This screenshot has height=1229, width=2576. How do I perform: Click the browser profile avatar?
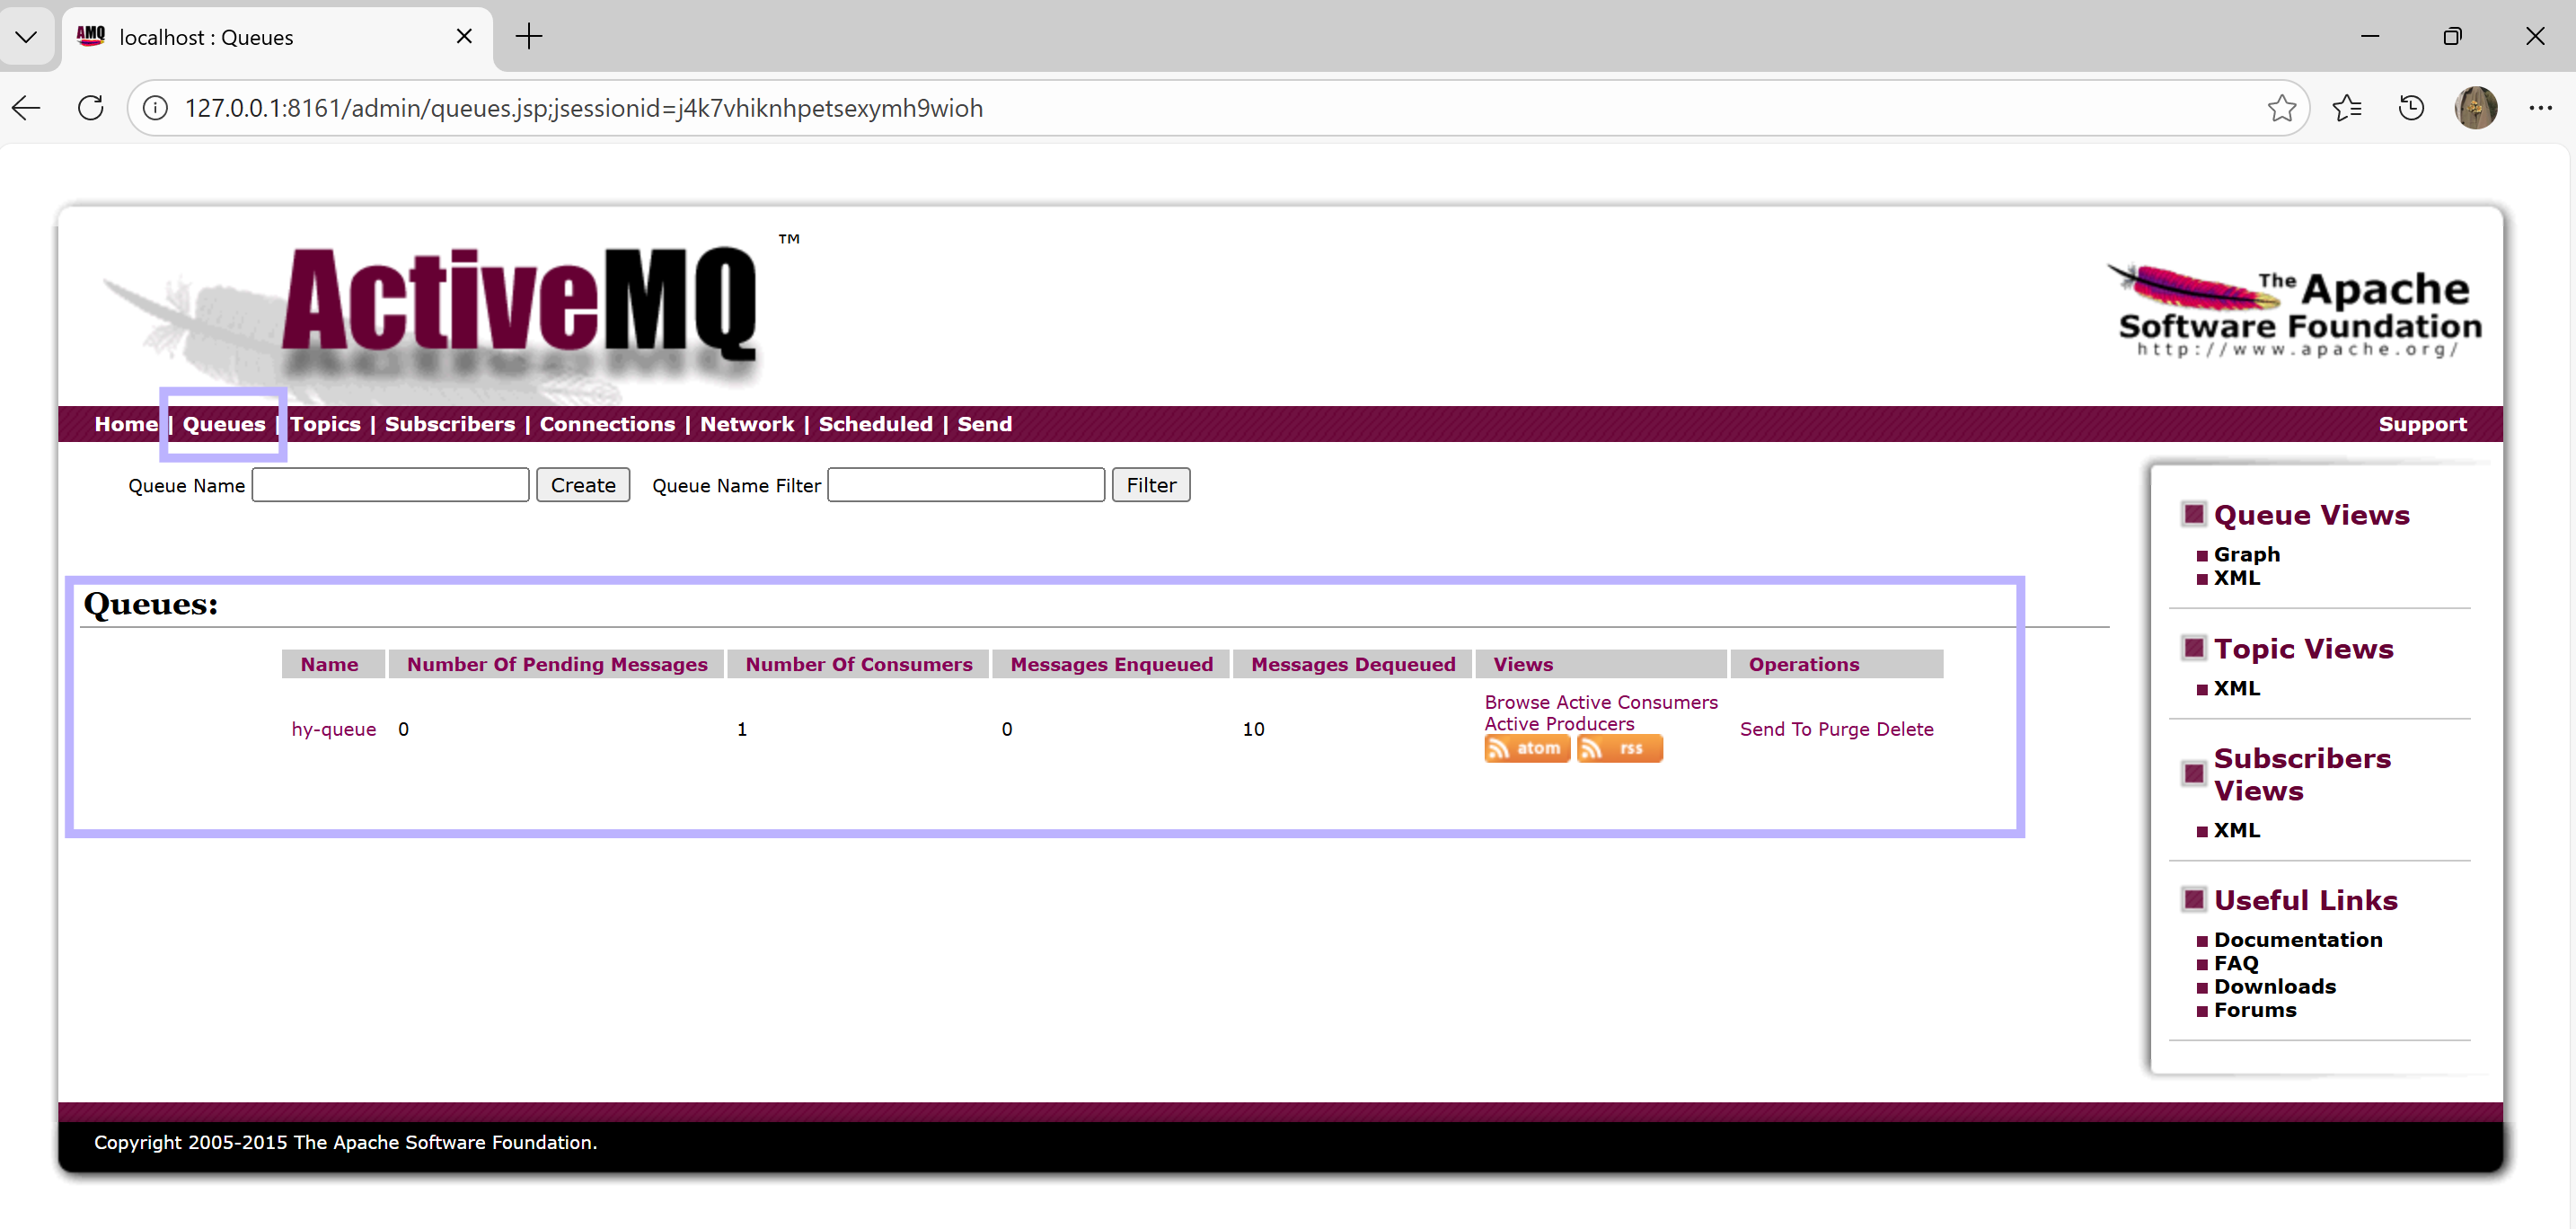coord(2475,108)
